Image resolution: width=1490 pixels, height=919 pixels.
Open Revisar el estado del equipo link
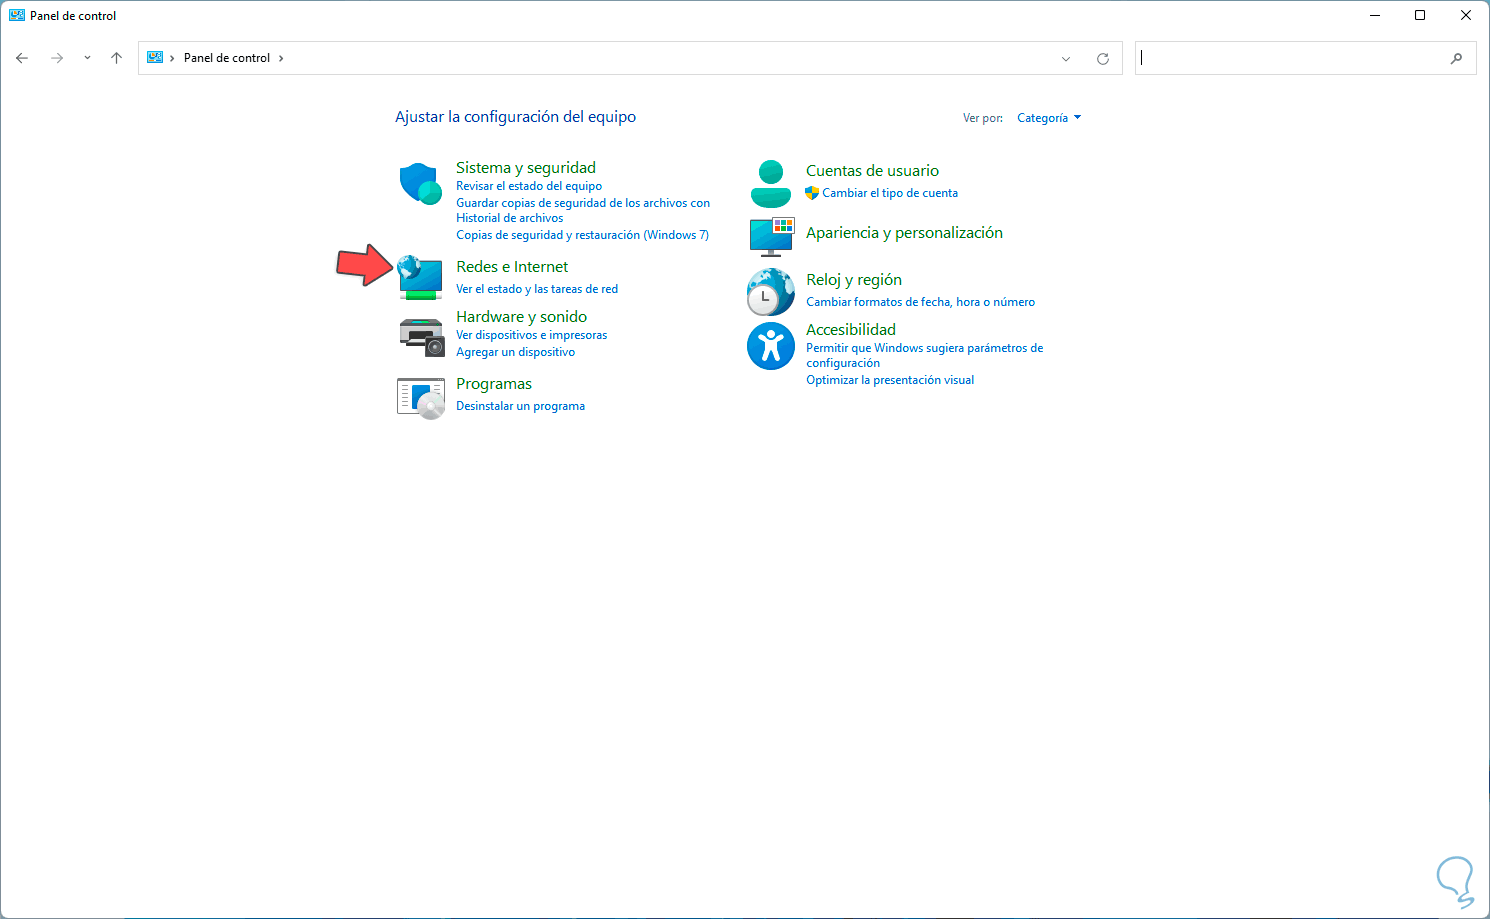[x=529, y=186]
